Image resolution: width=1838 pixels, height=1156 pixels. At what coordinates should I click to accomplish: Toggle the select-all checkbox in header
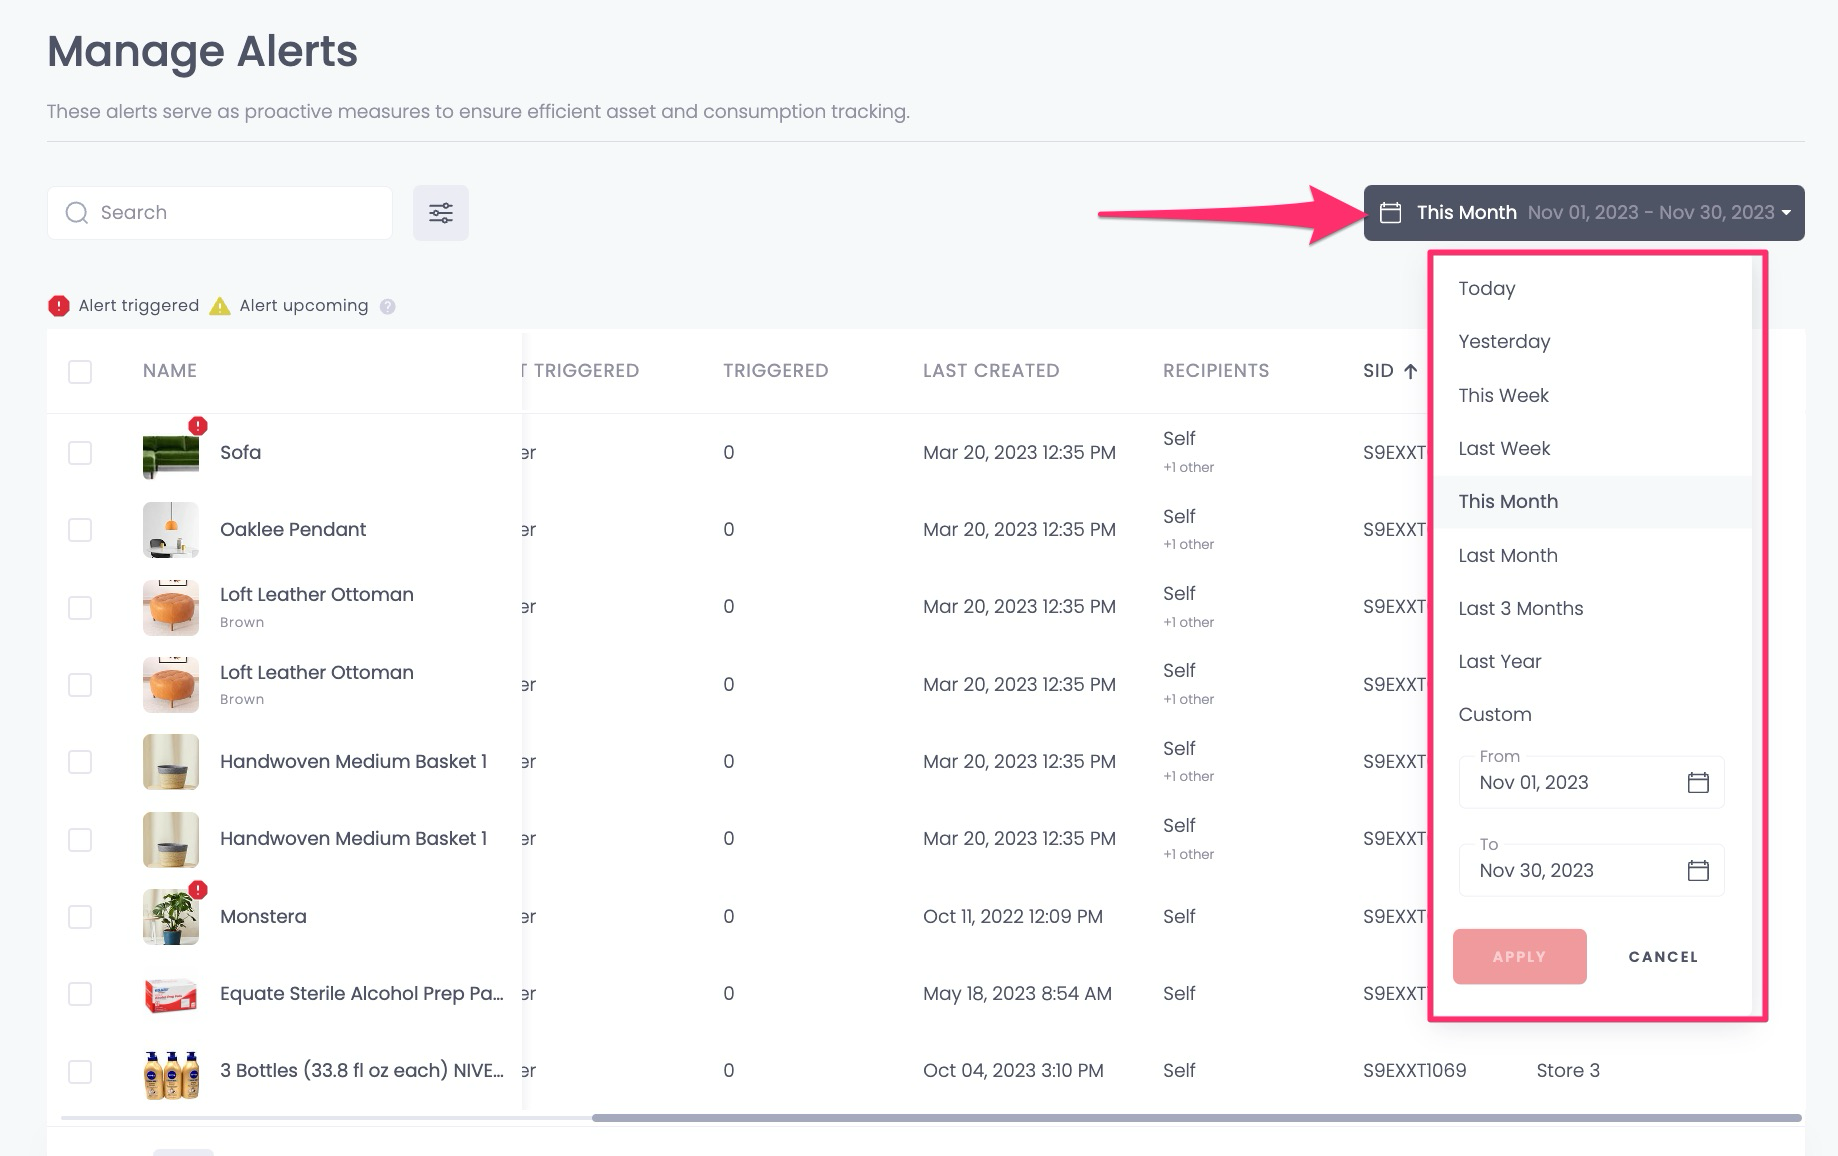80,372
